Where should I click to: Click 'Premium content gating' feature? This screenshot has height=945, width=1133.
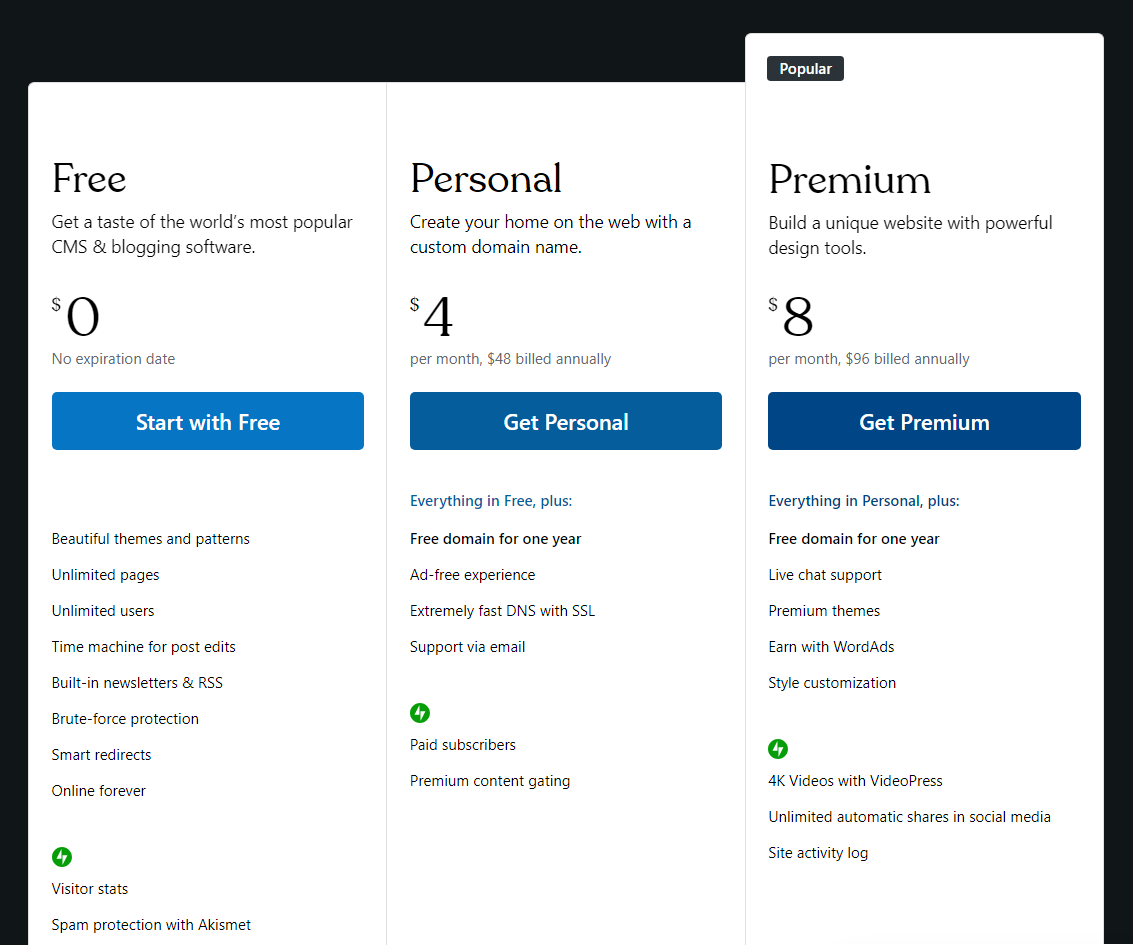[490, 781]
